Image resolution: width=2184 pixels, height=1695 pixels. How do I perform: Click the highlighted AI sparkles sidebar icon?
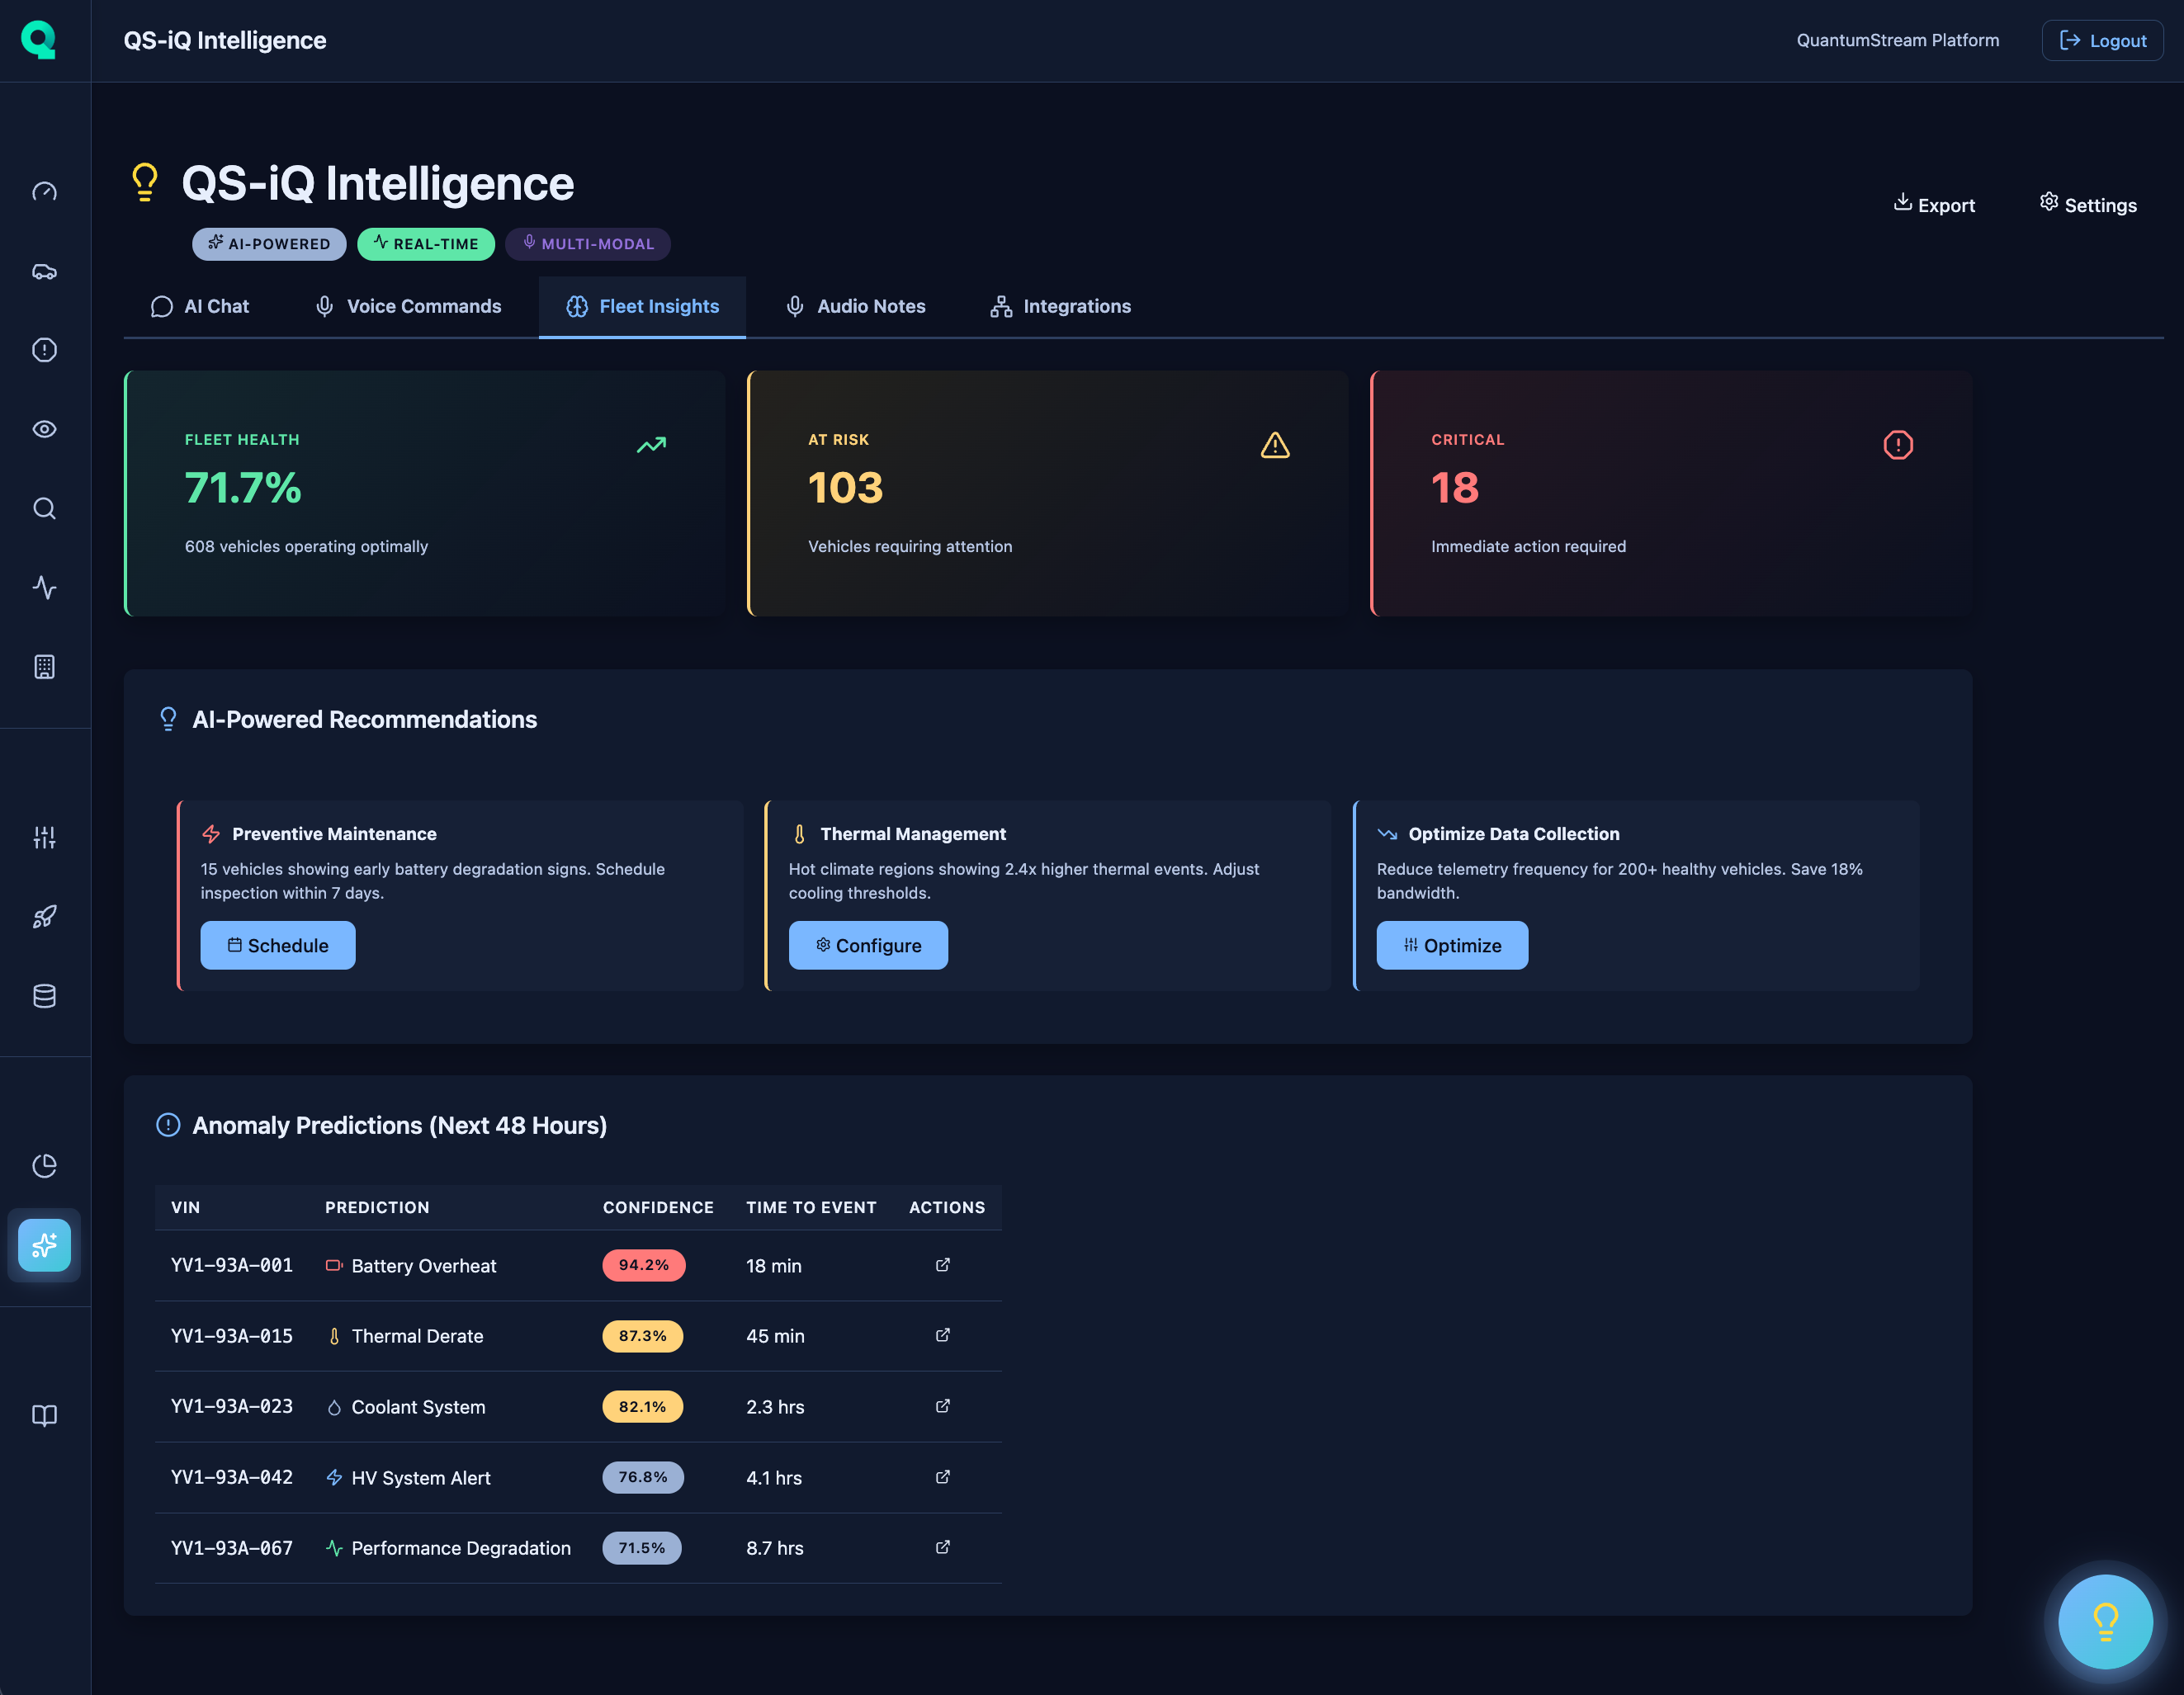(x=44, y=1245)
